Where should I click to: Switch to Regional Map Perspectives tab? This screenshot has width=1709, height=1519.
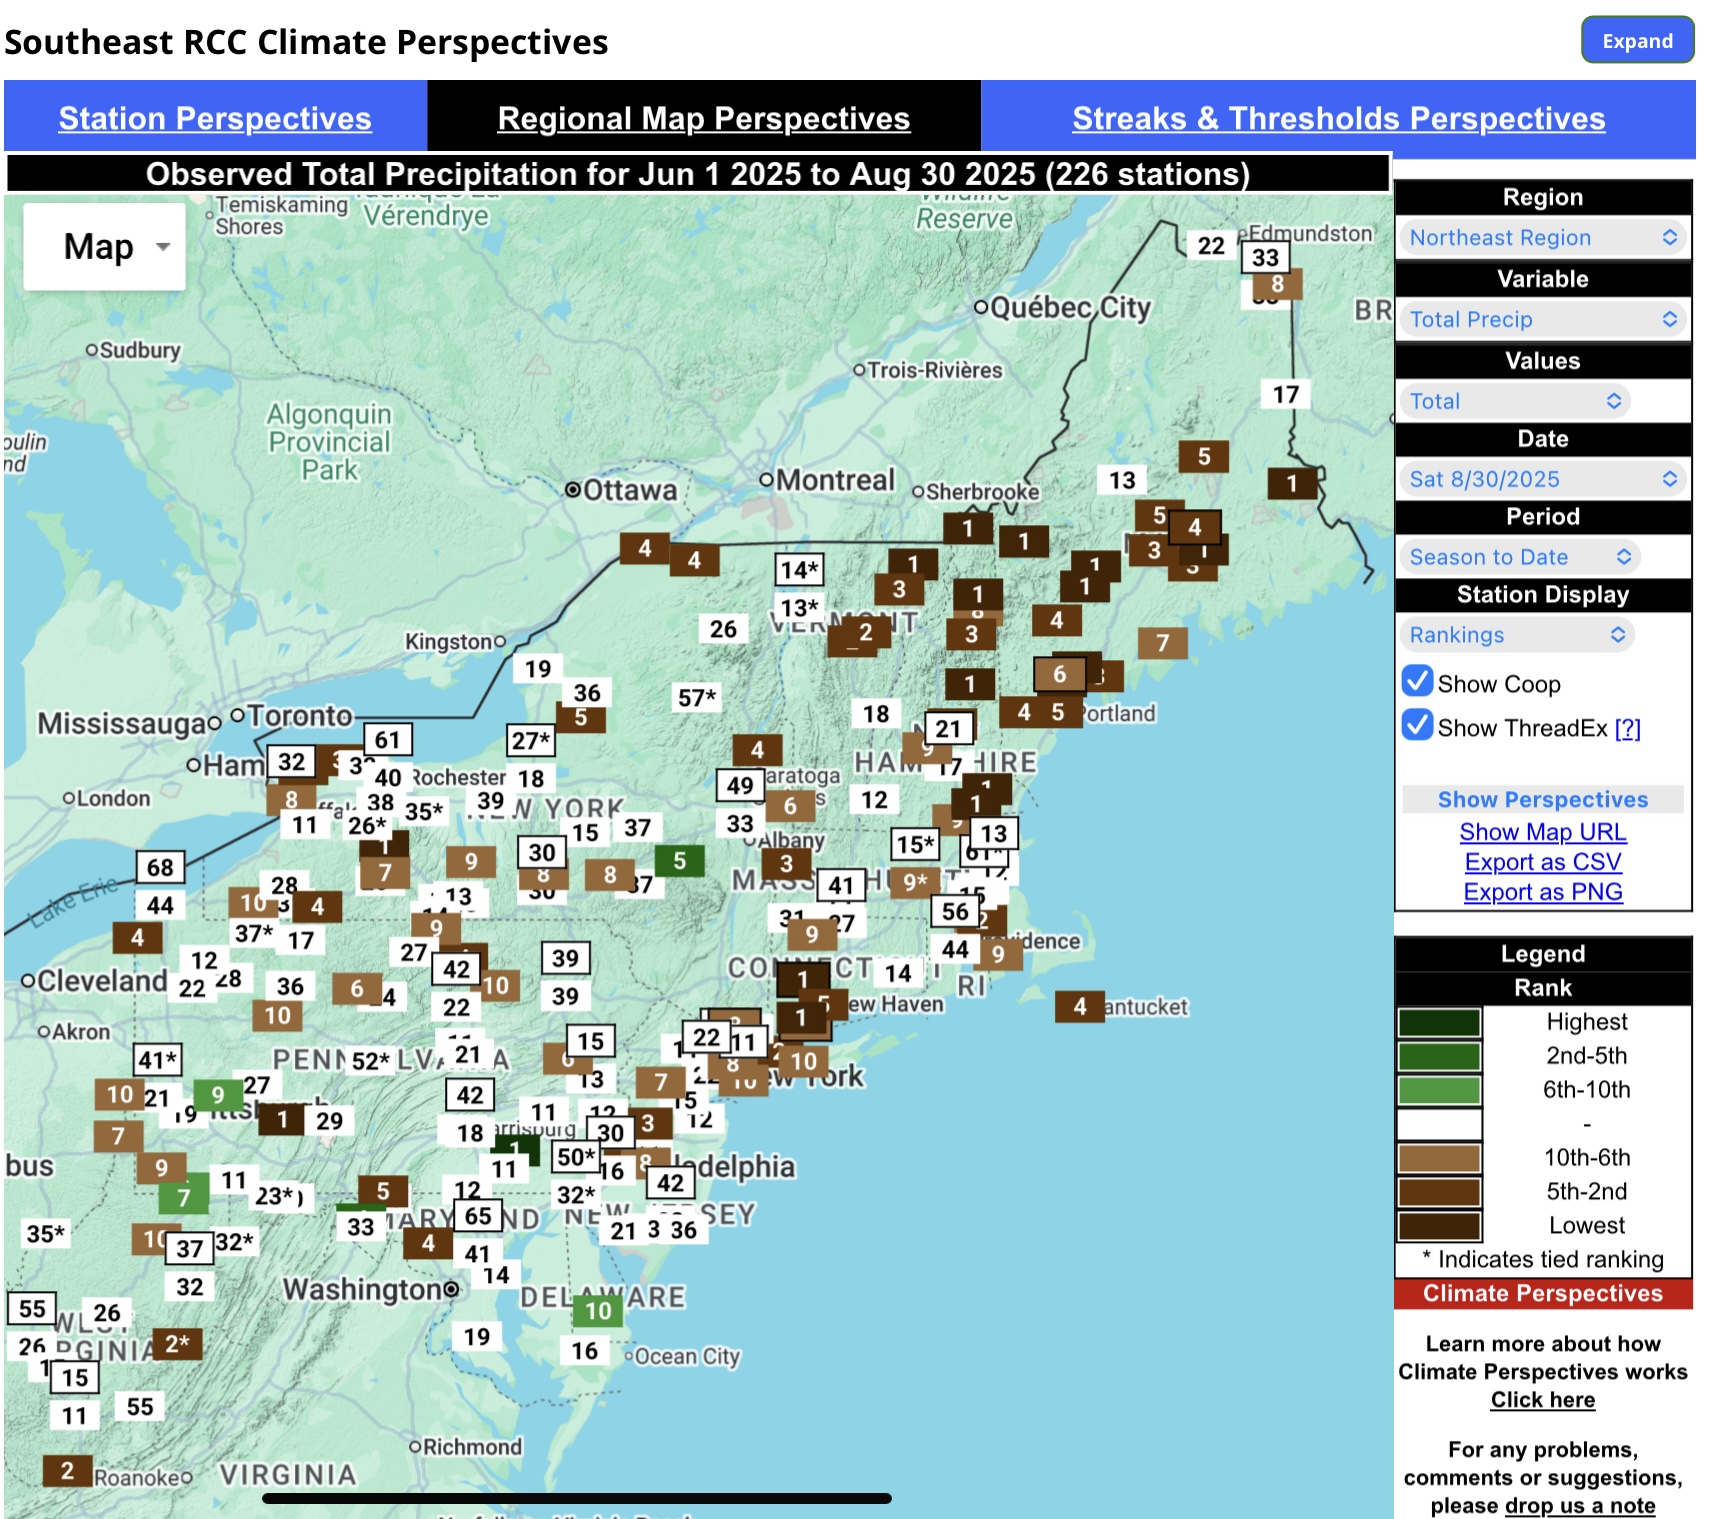(x=704, y=118)
